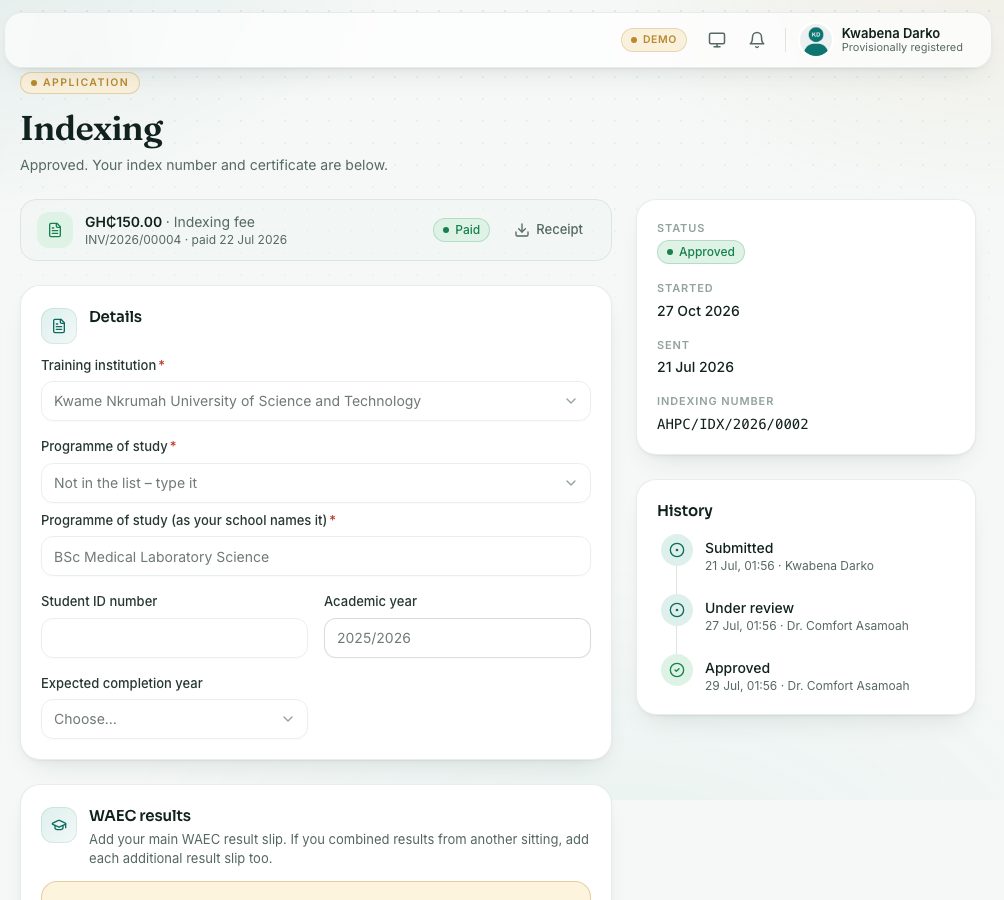The width and height of the screenshot is (1004, 900).
Task: Expand the Expected completion year chevron
Action: point(288,719)
